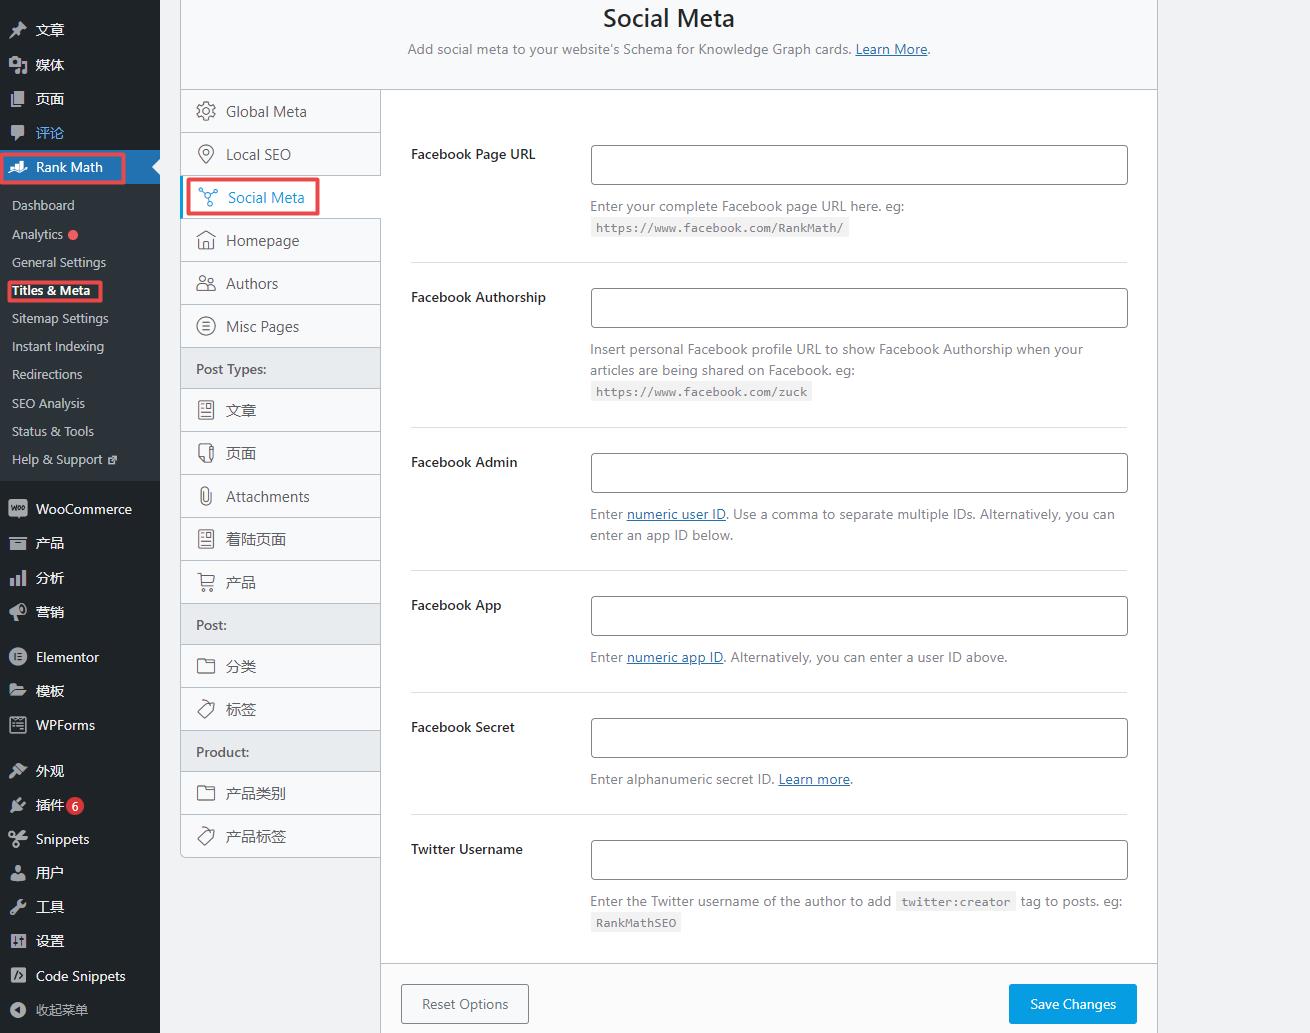Open the 产品类别 product category tab
The image size is (1310, 1033).
tap(280, 793)
